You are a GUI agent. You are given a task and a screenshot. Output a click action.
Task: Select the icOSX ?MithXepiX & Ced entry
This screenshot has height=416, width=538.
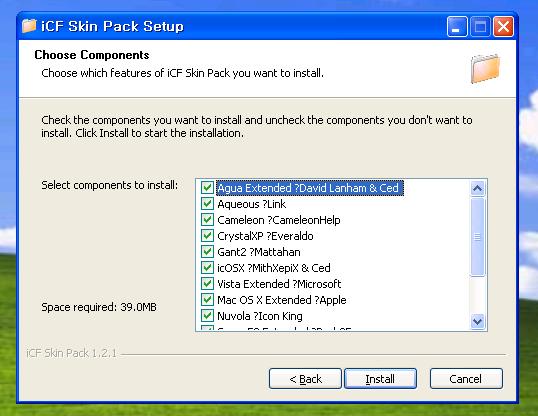click(274, 268)
